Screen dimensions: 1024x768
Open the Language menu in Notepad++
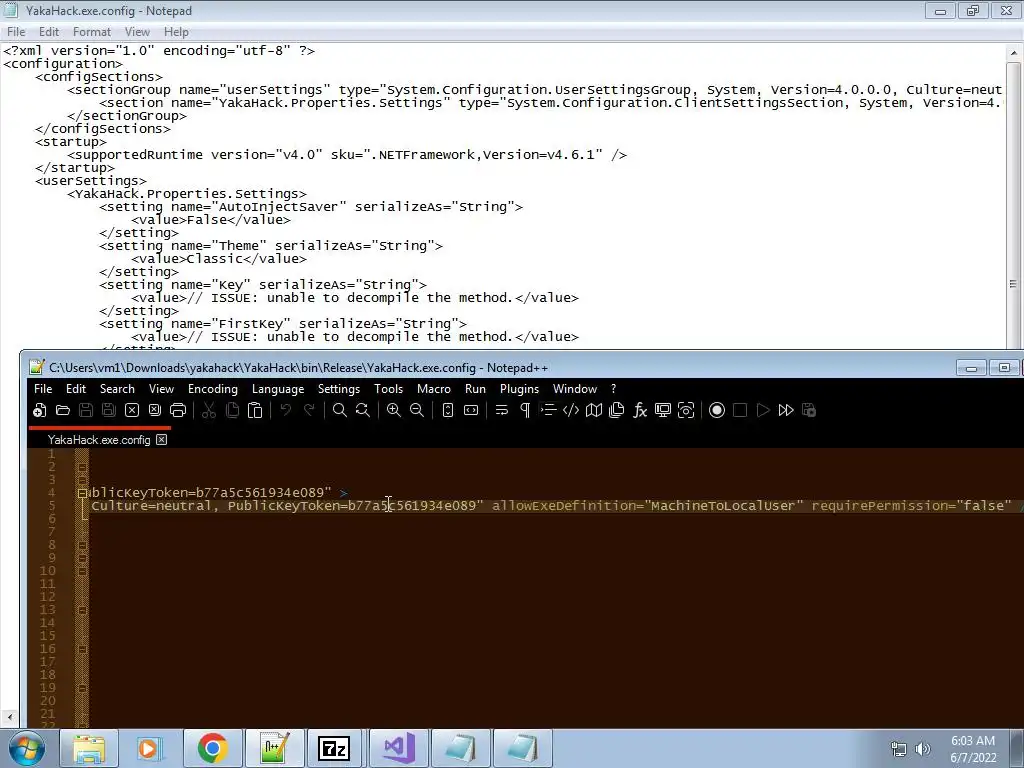tap(278, 389)
